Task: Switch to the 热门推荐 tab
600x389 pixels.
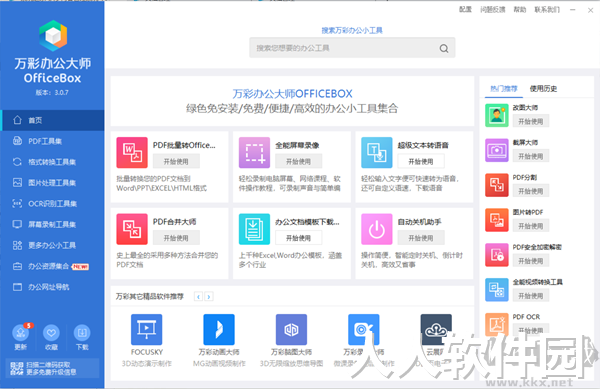Action: point(504,89)
